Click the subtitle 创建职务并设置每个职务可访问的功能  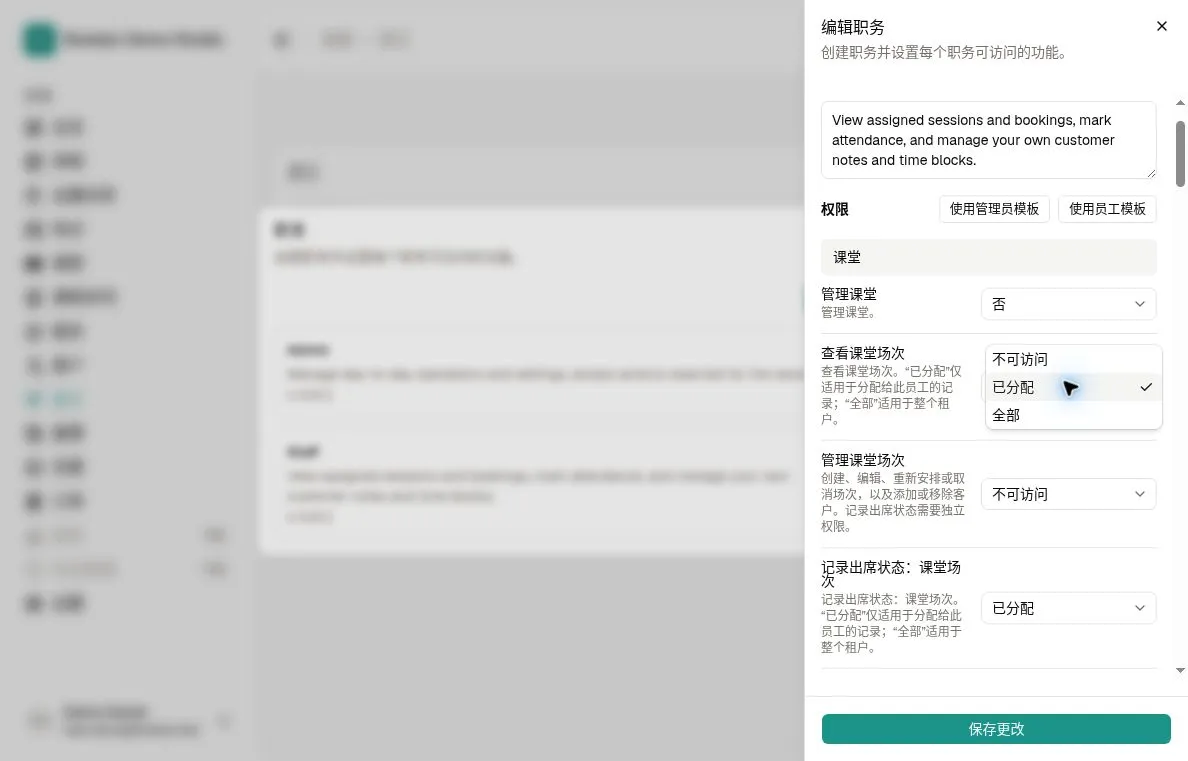pyautogui.click(x=944, y=52)
